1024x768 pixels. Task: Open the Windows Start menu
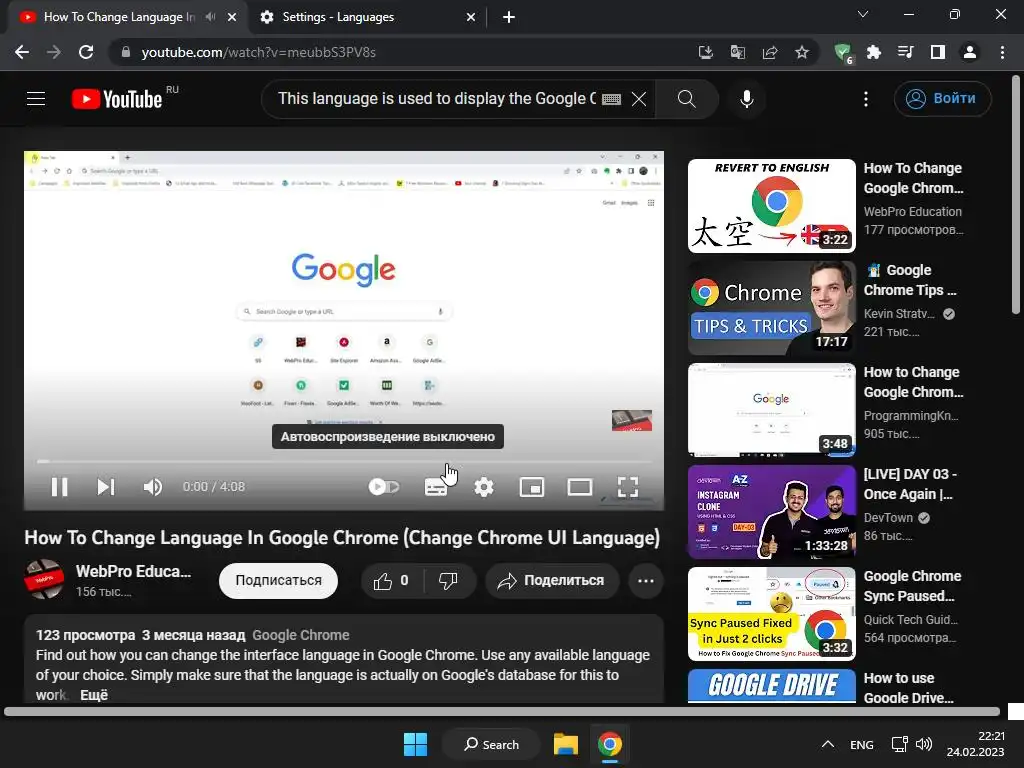point(415,744)
